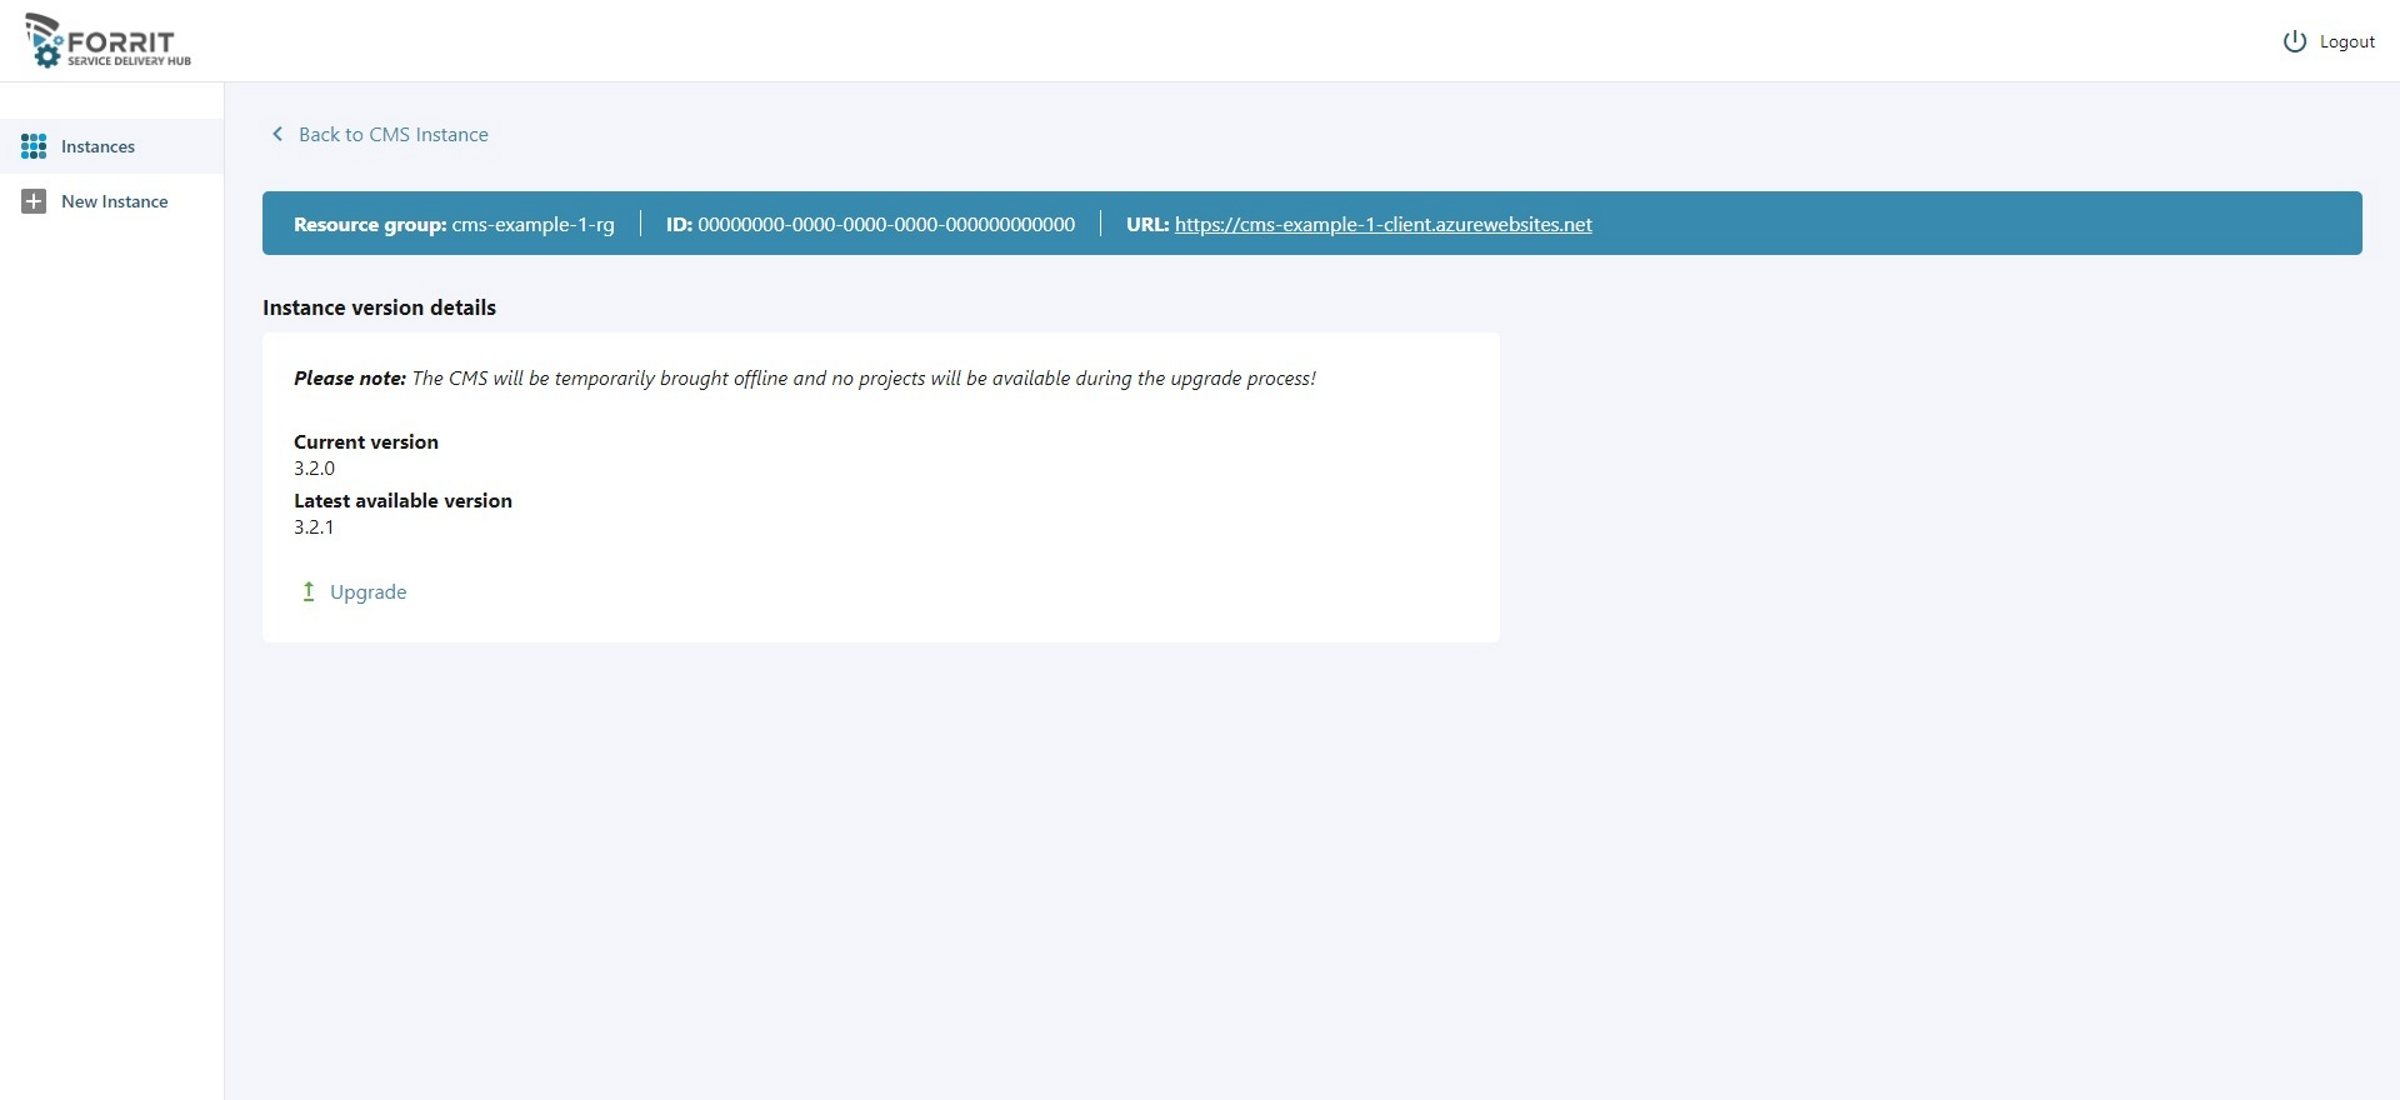Click the green Upgrade arrow icon
The width and height of the screenshot is (2400, 1100).
click(309, 591)
